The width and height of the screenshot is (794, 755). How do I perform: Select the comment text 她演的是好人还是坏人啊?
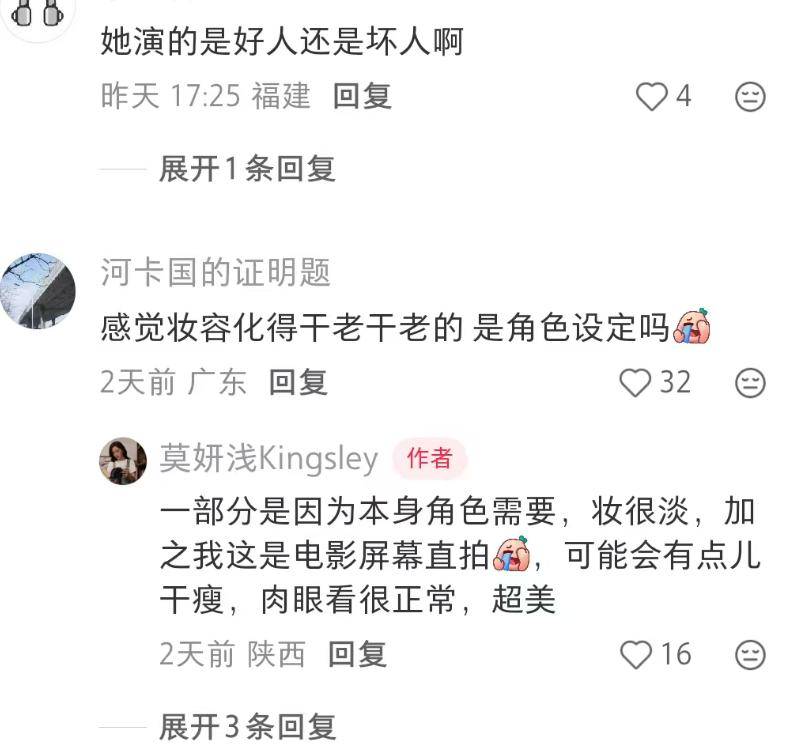coord(282,42)
